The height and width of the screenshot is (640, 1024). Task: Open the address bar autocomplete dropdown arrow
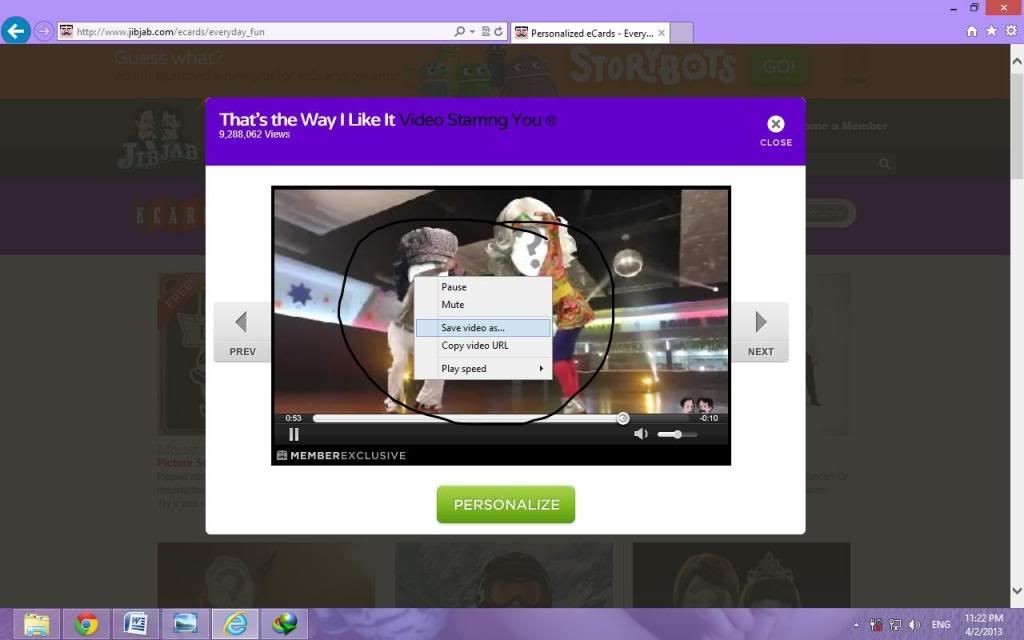(x=472, y=32)
